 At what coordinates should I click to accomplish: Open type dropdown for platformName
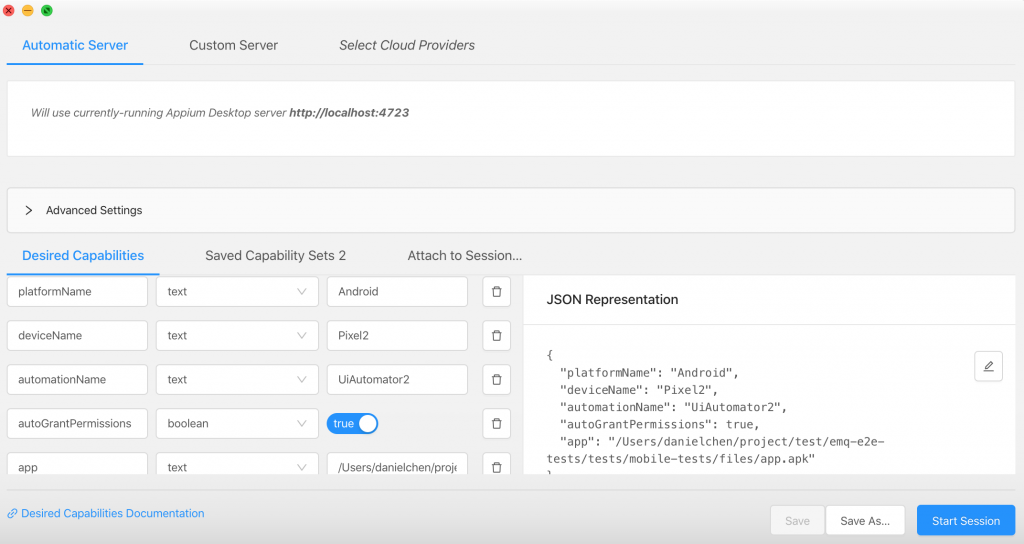(237, 292)
